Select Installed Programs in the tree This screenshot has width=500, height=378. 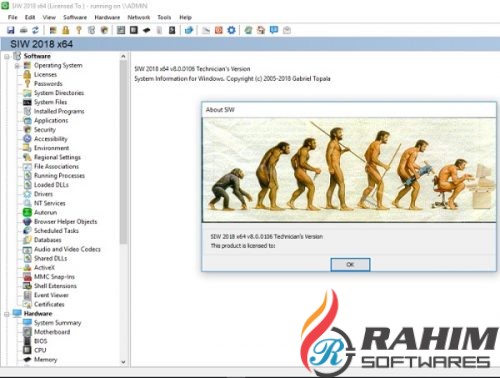tap(59, 111)
